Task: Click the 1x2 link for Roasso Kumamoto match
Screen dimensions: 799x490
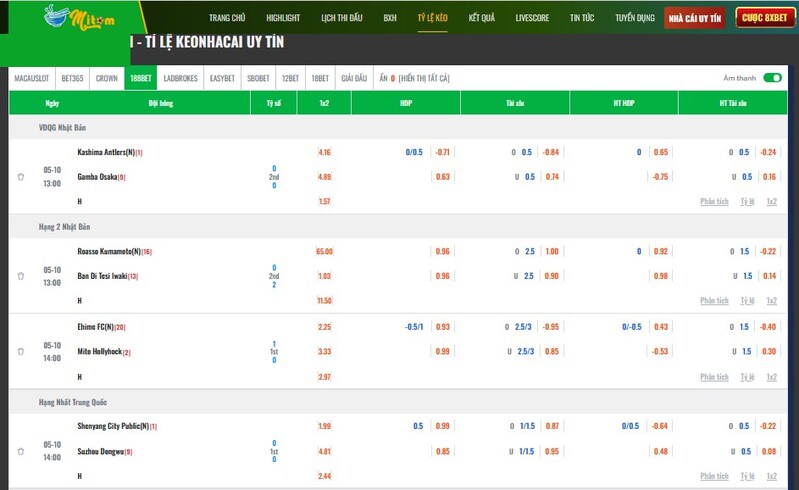Action: pos(771,300)
